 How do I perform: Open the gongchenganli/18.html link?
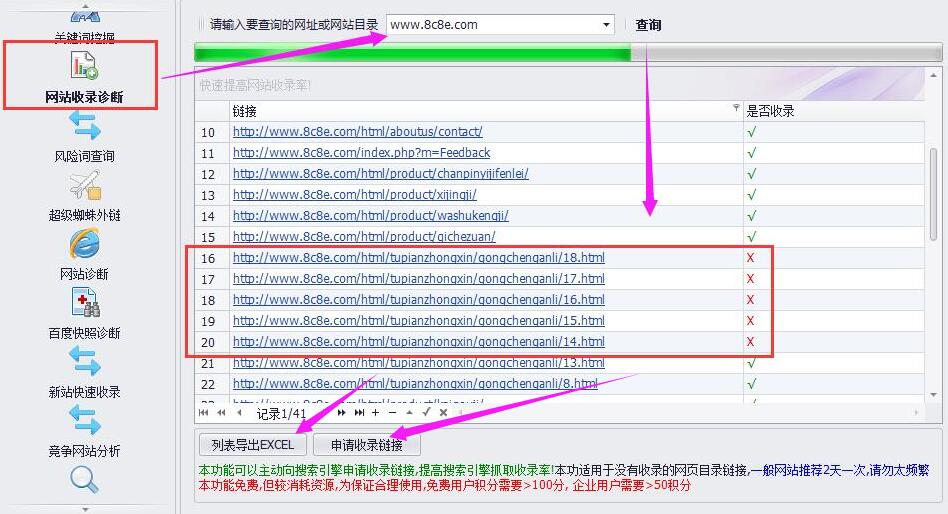(418, 258)
